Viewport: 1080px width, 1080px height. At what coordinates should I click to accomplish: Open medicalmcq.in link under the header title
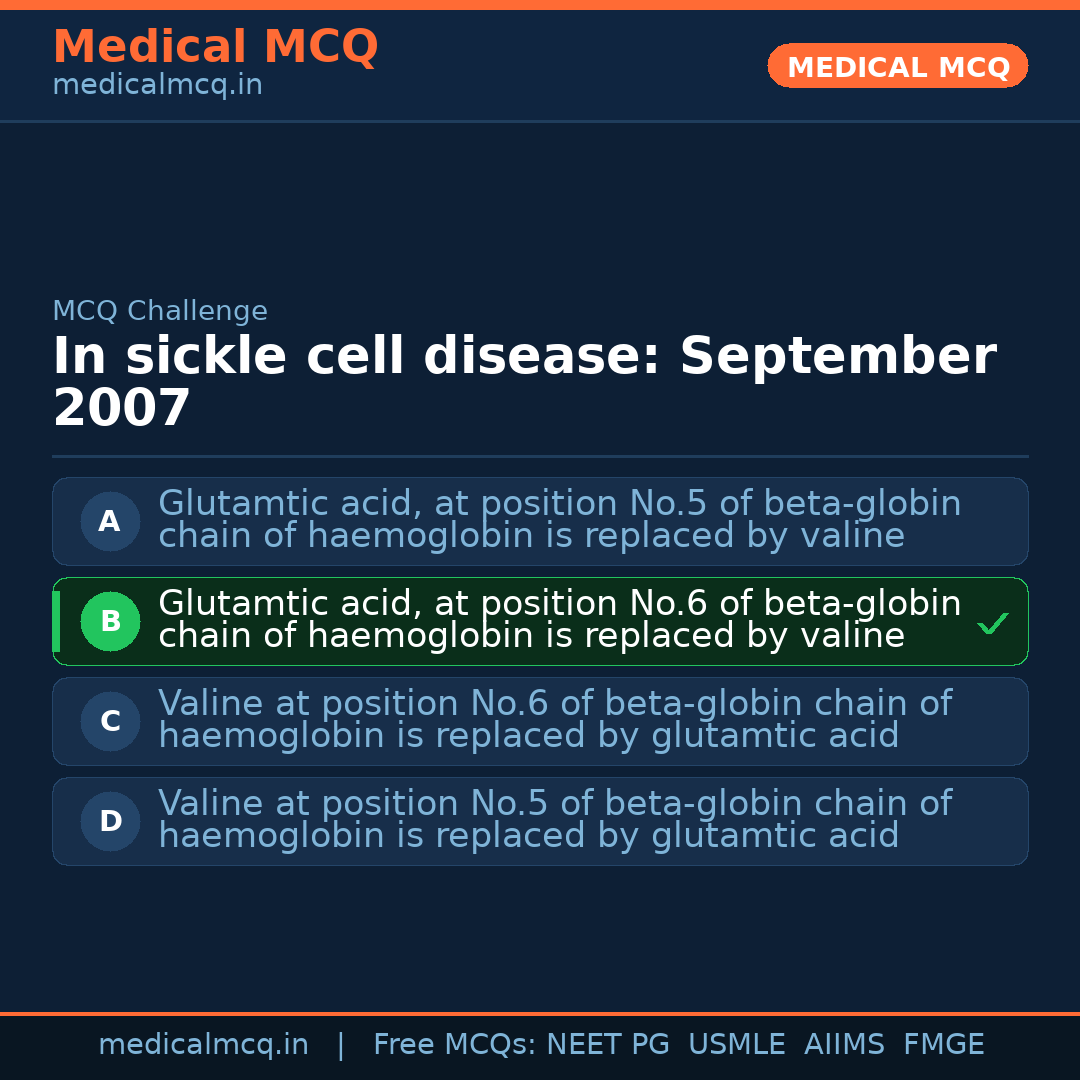157,86
